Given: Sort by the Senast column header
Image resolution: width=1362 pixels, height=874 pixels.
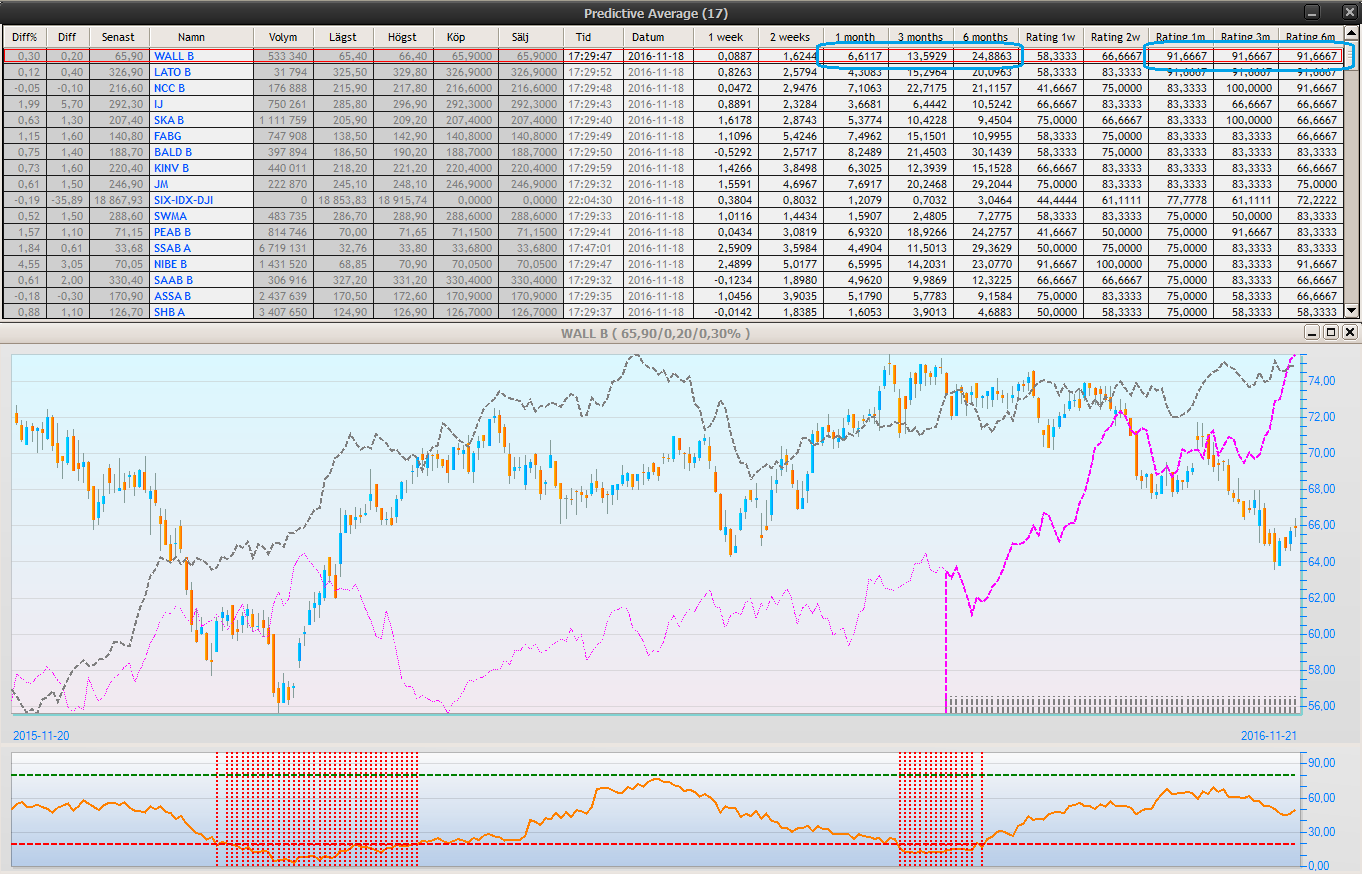Looking at the screenshot, I should point(119,37).
